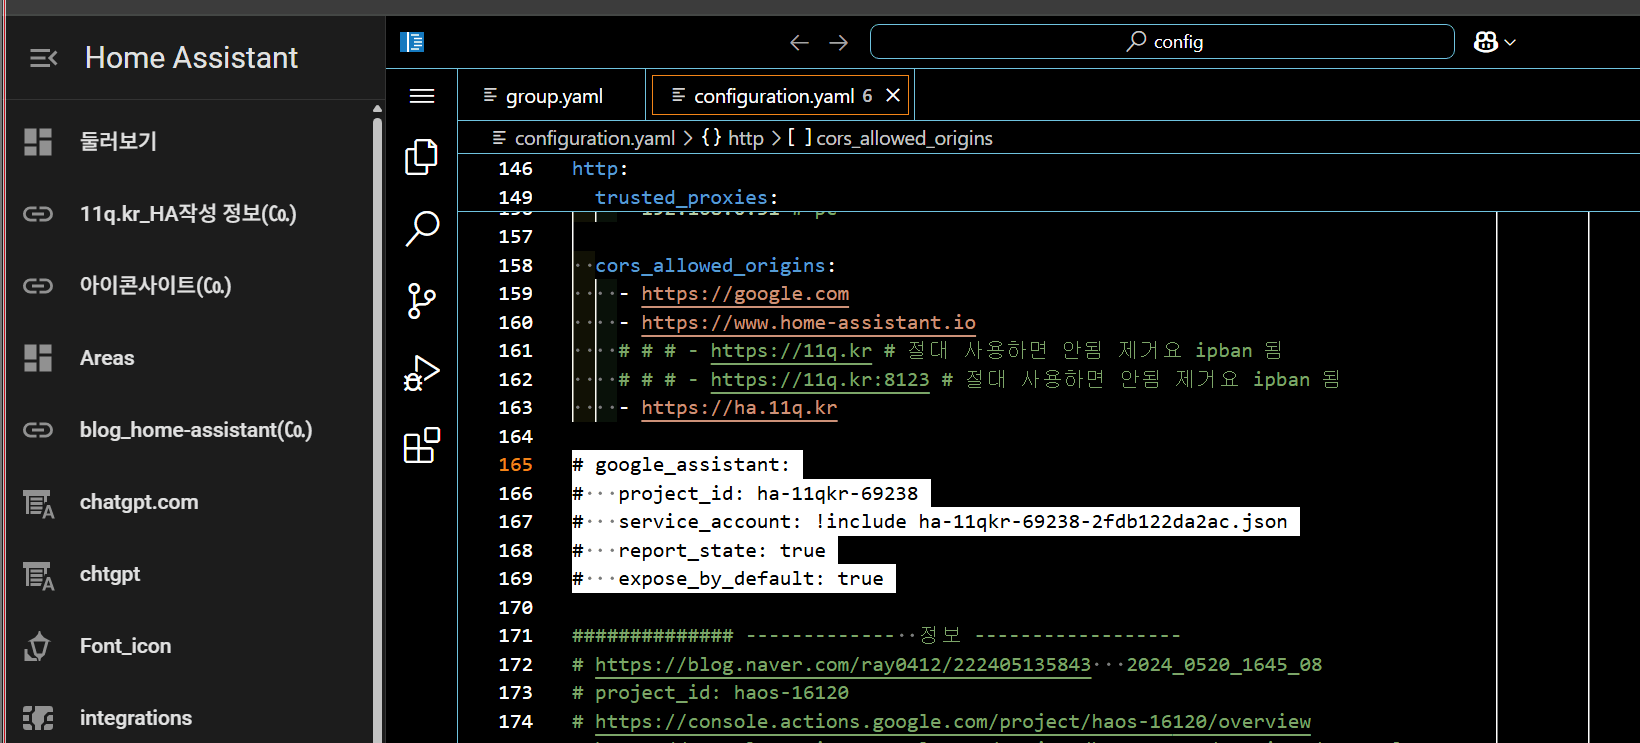Click the chatgpt.com sidebar icon
This screenshot has height=743, width=1640.
pos(38,503)
